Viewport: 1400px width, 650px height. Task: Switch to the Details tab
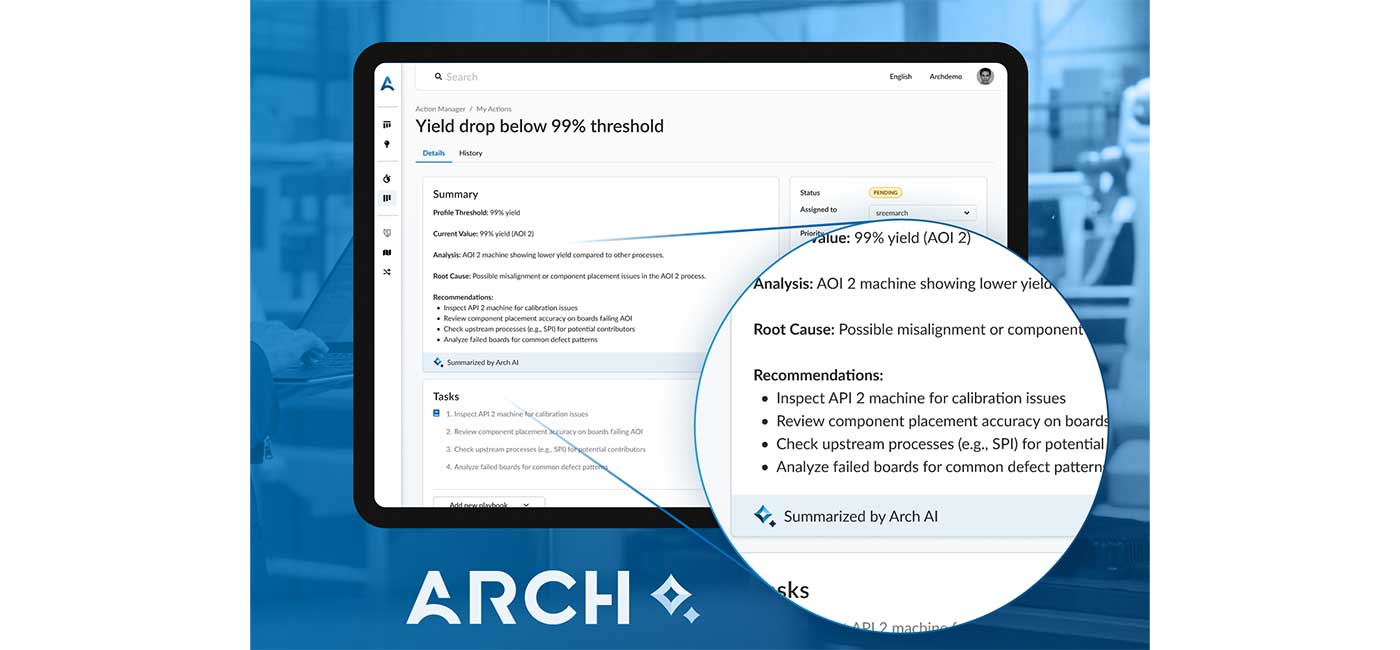click(433, 153)
